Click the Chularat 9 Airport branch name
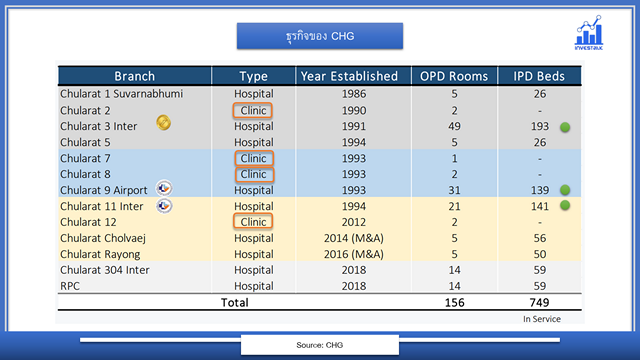640x360 pixels. (104, 190)
